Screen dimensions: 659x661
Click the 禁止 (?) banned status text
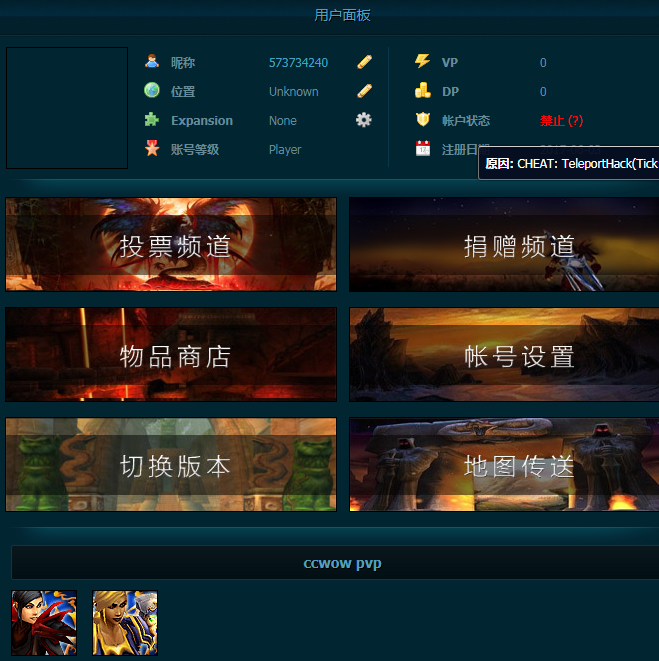[x=561, y=121]
